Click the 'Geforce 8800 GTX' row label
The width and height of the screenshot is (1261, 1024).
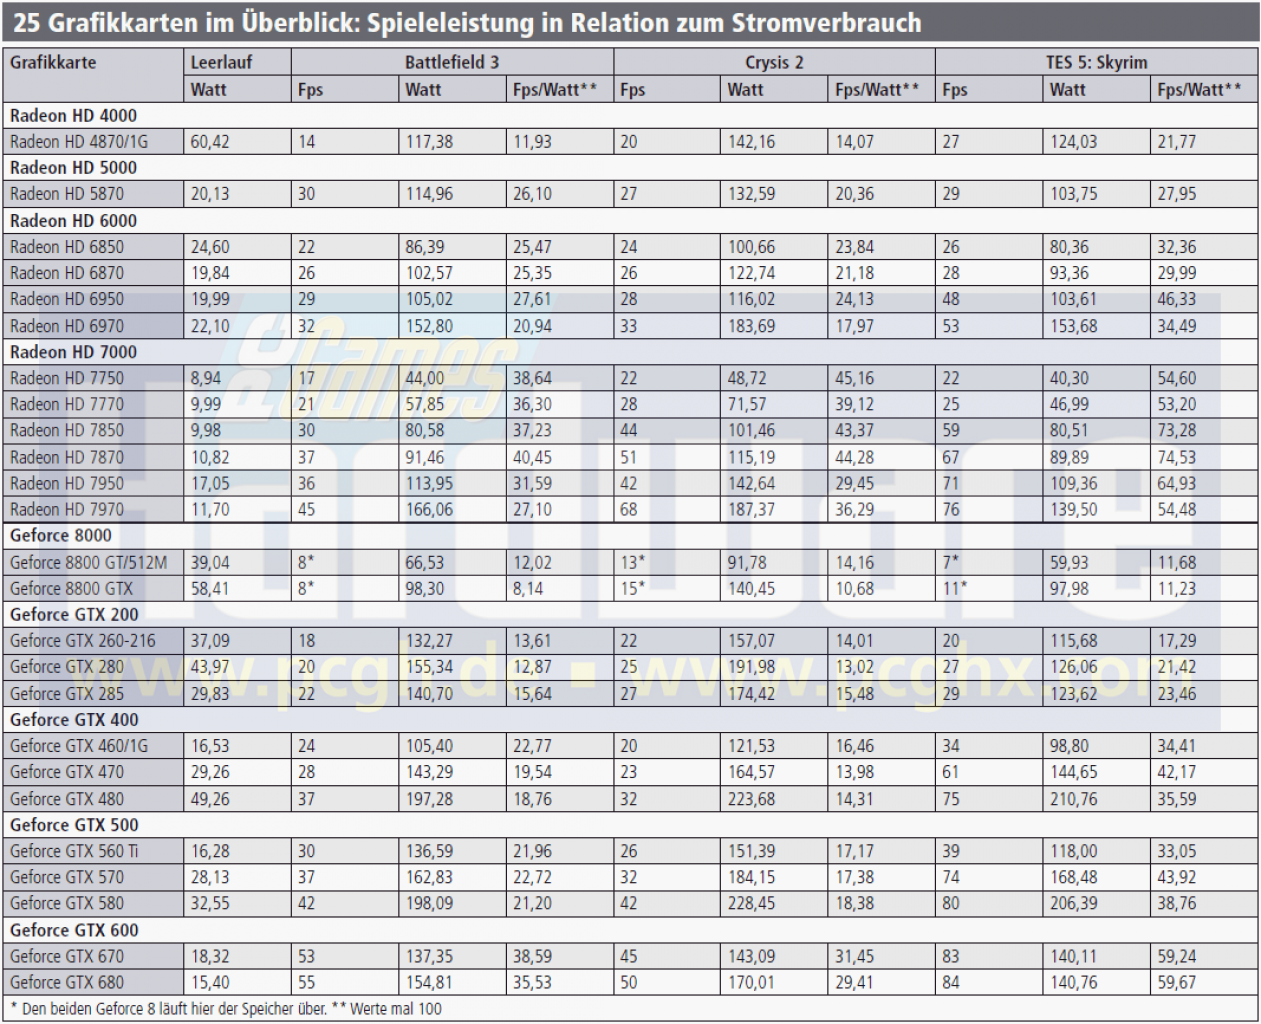71,588
